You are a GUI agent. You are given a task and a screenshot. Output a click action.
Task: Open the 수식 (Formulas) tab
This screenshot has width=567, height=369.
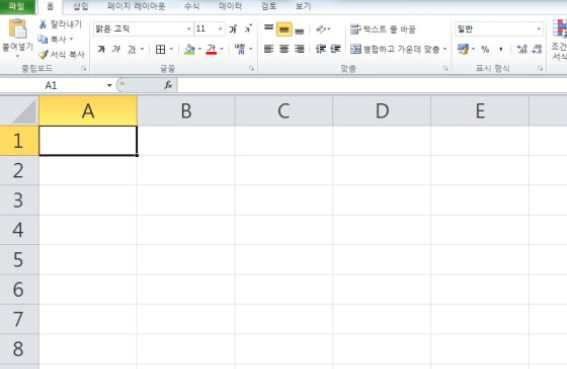192,6
